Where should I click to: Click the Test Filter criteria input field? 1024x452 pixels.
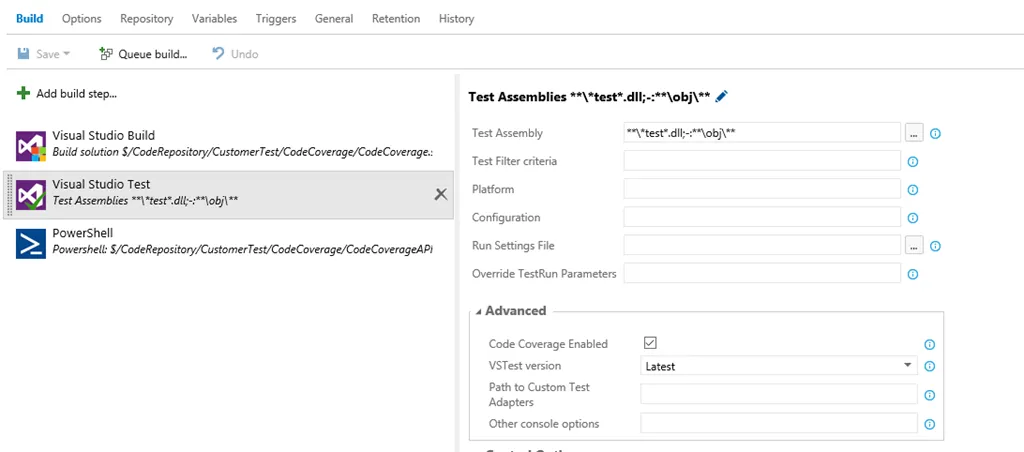click(x=762, y=161)
